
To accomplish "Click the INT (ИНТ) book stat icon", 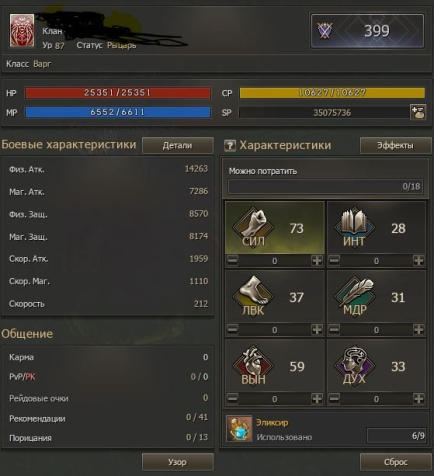I will [355, 226].
